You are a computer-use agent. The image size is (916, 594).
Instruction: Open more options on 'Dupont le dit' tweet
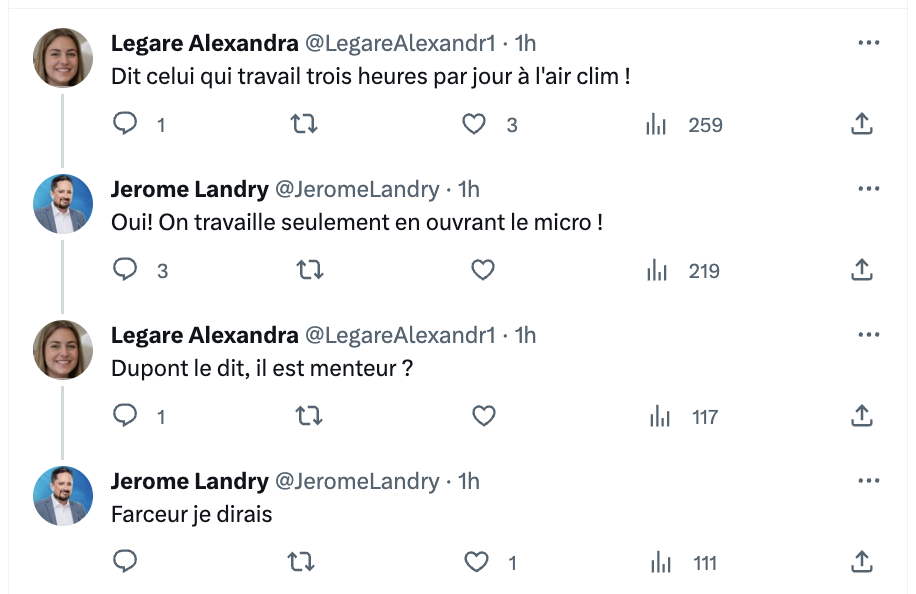pos(869,335)
